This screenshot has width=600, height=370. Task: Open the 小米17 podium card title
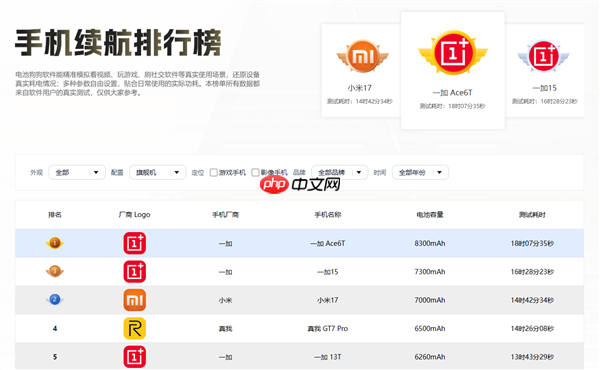pyautogui.click(x=360, y=88)
